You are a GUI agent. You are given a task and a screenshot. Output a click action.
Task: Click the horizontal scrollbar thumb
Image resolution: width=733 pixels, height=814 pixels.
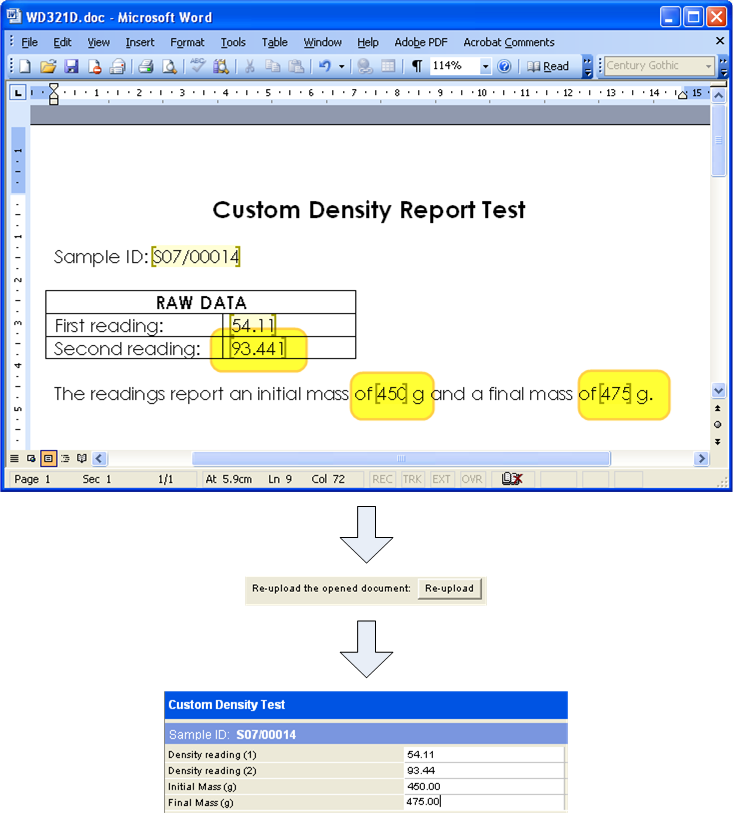(x=400, y=459)
